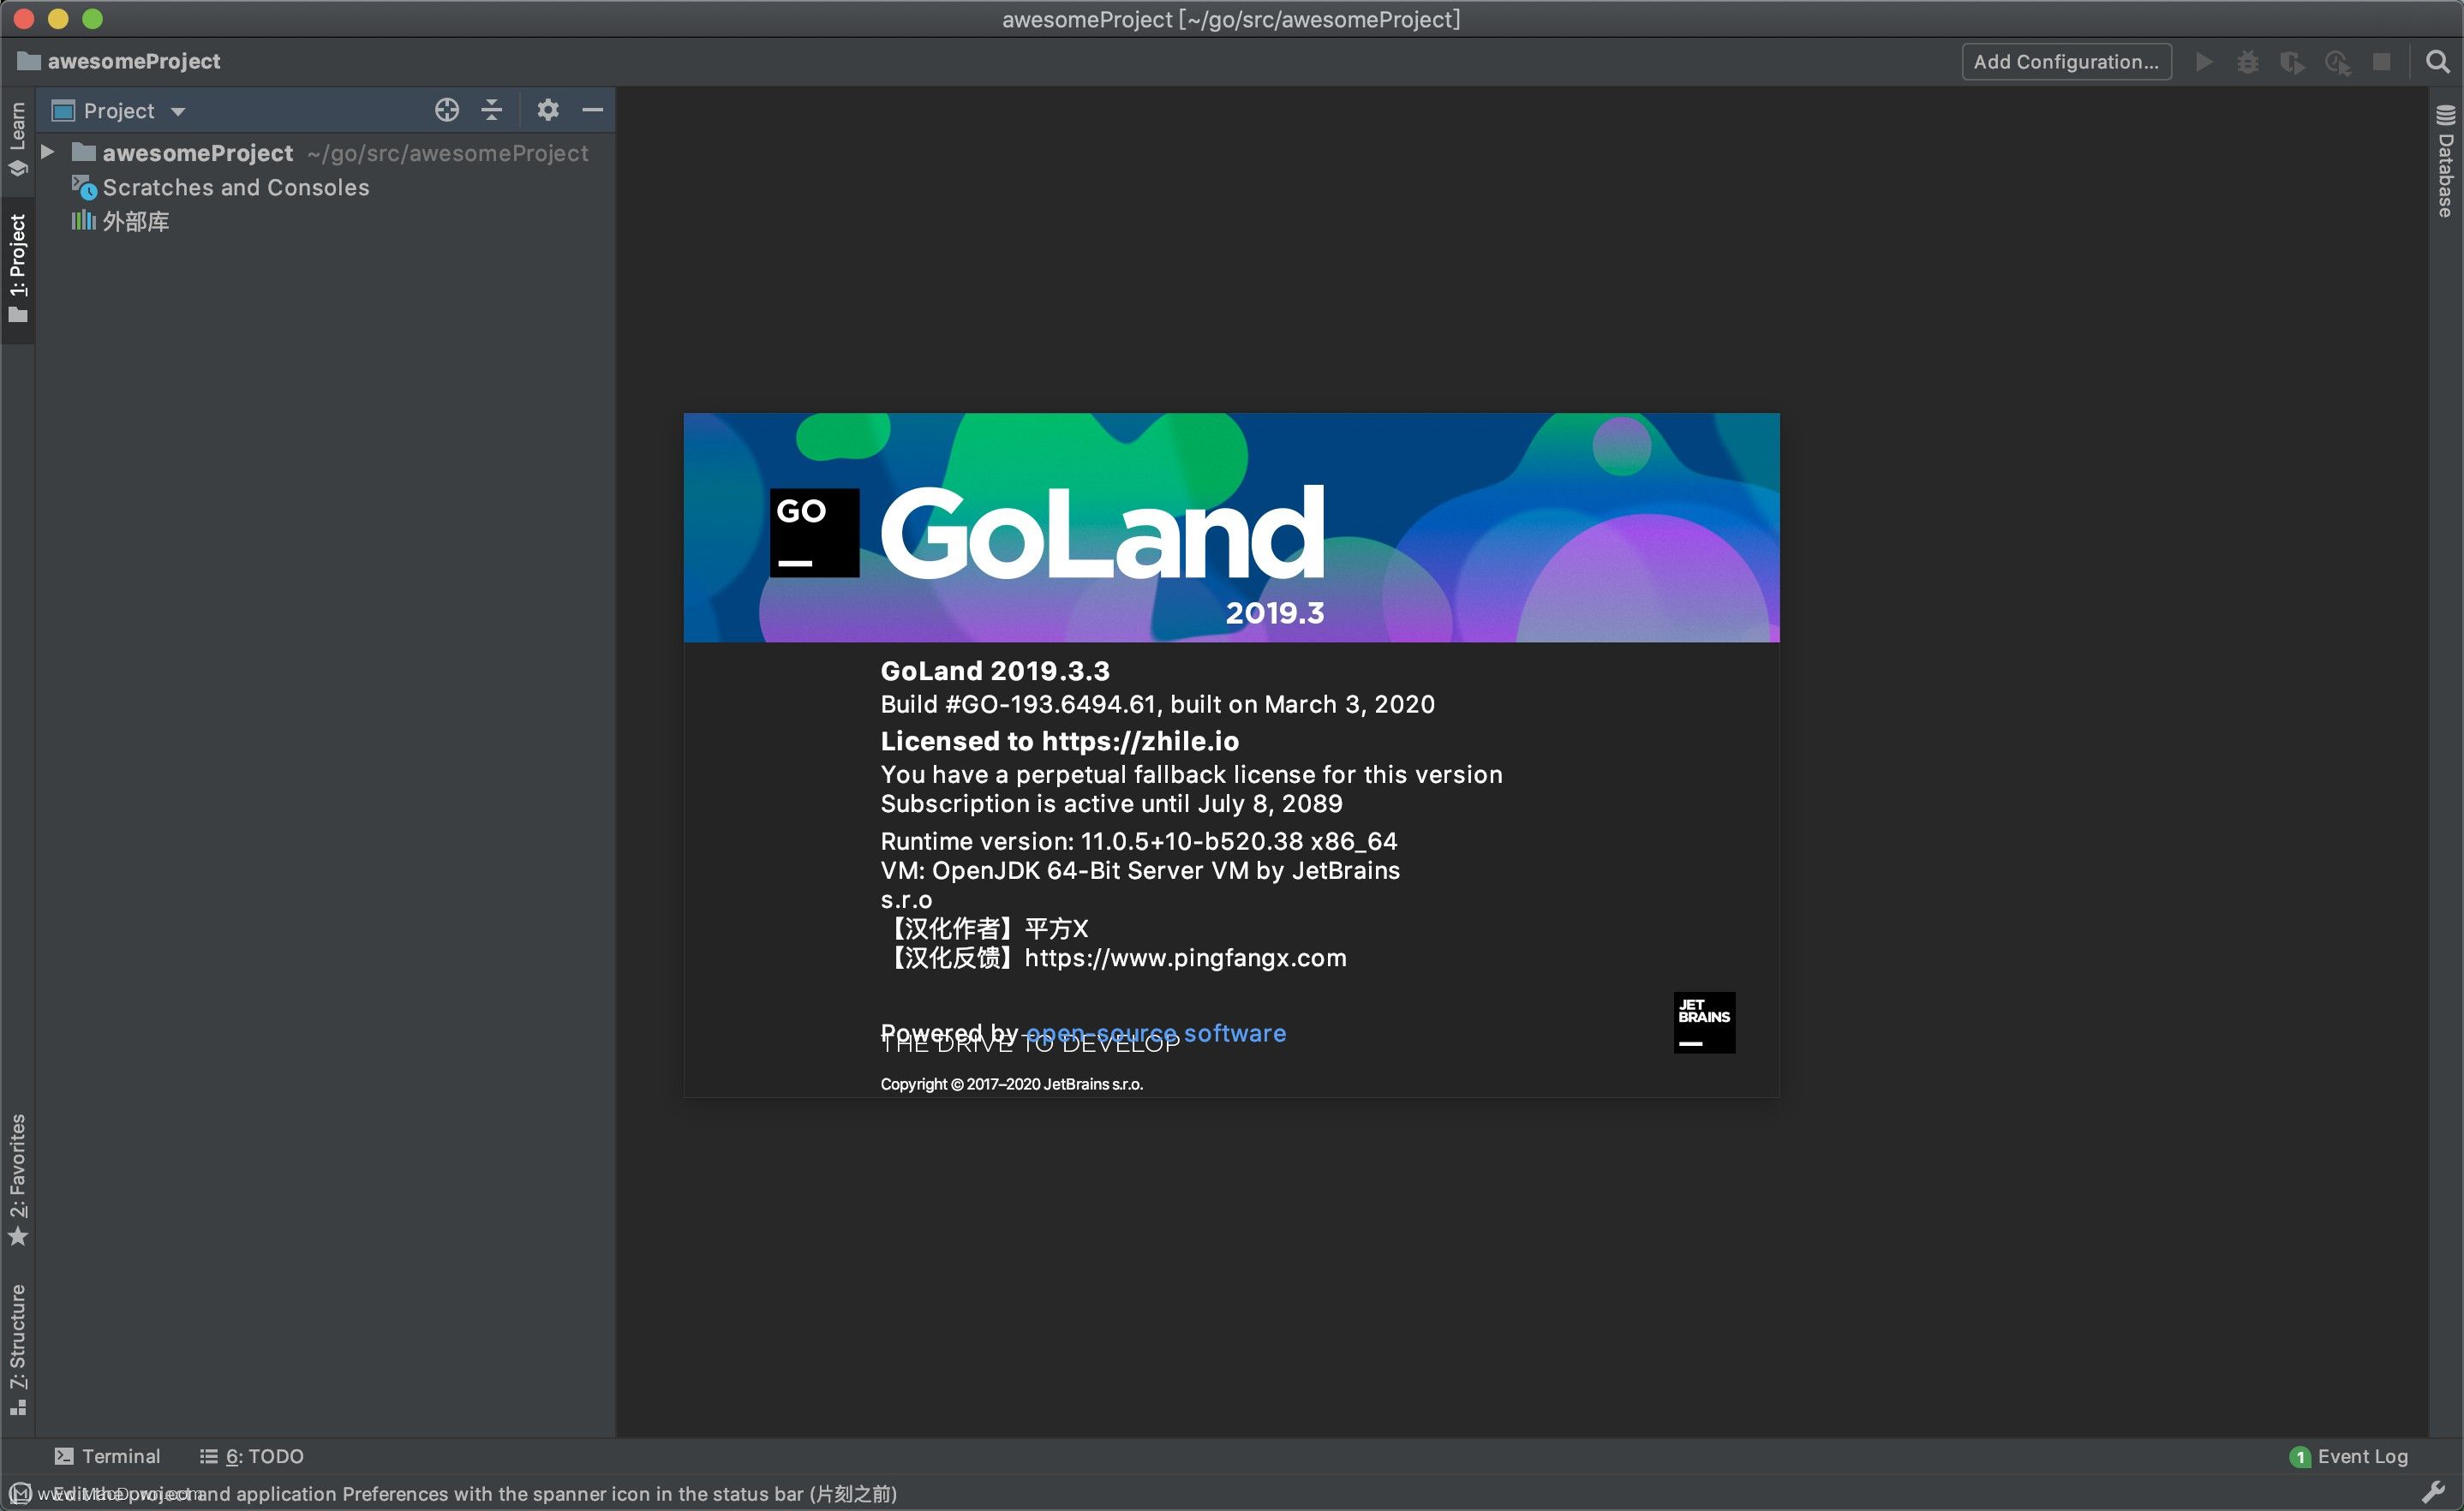Open the Database side panel
The width and height of the screenshot is (2464, 1511).
[2445, 160]
